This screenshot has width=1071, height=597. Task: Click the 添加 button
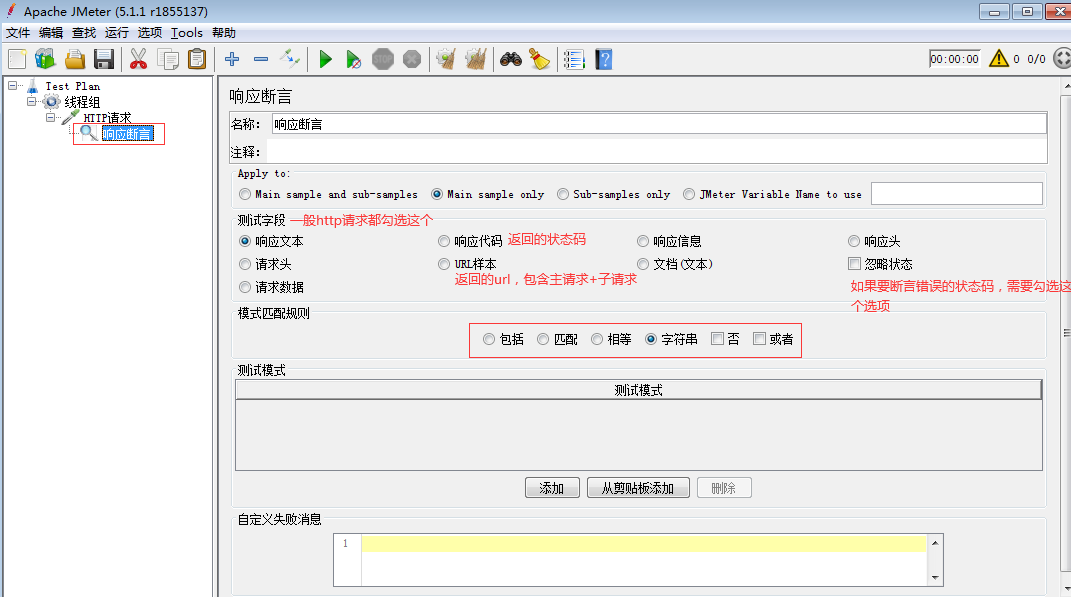552,488
